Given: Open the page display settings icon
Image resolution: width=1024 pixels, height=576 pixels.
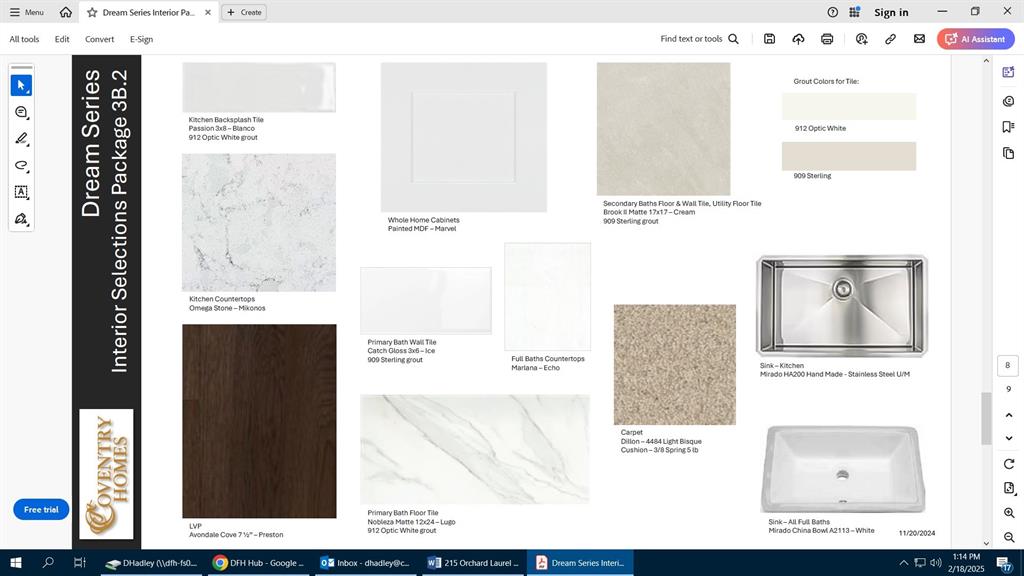Looking at the screenshot, I should coord(1008,488).
